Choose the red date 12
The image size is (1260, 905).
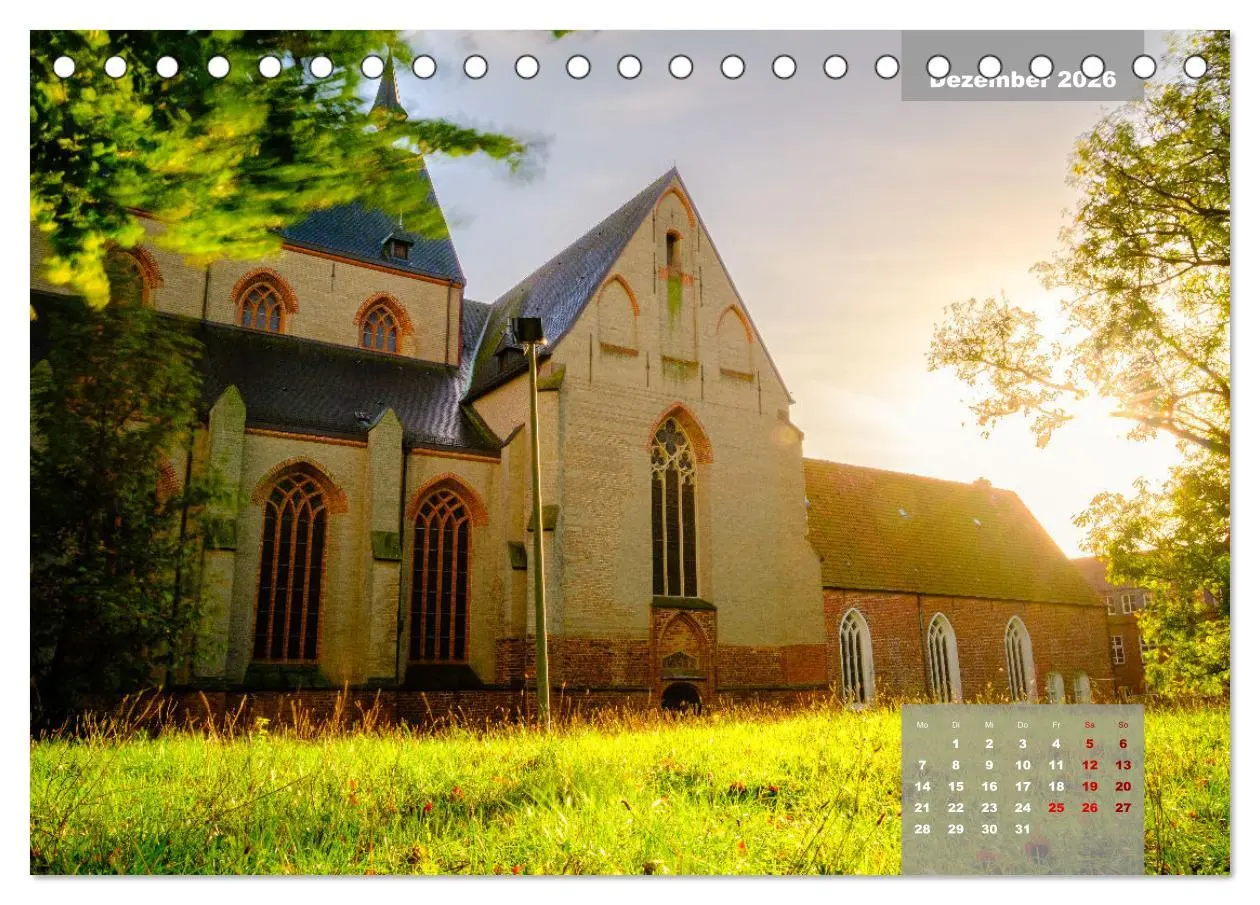point(1089,765)
